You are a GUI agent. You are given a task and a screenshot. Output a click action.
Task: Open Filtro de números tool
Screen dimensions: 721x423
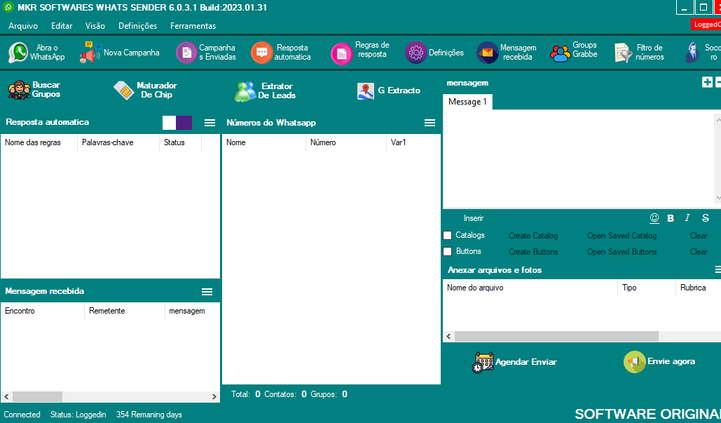(x=639, y=52)
